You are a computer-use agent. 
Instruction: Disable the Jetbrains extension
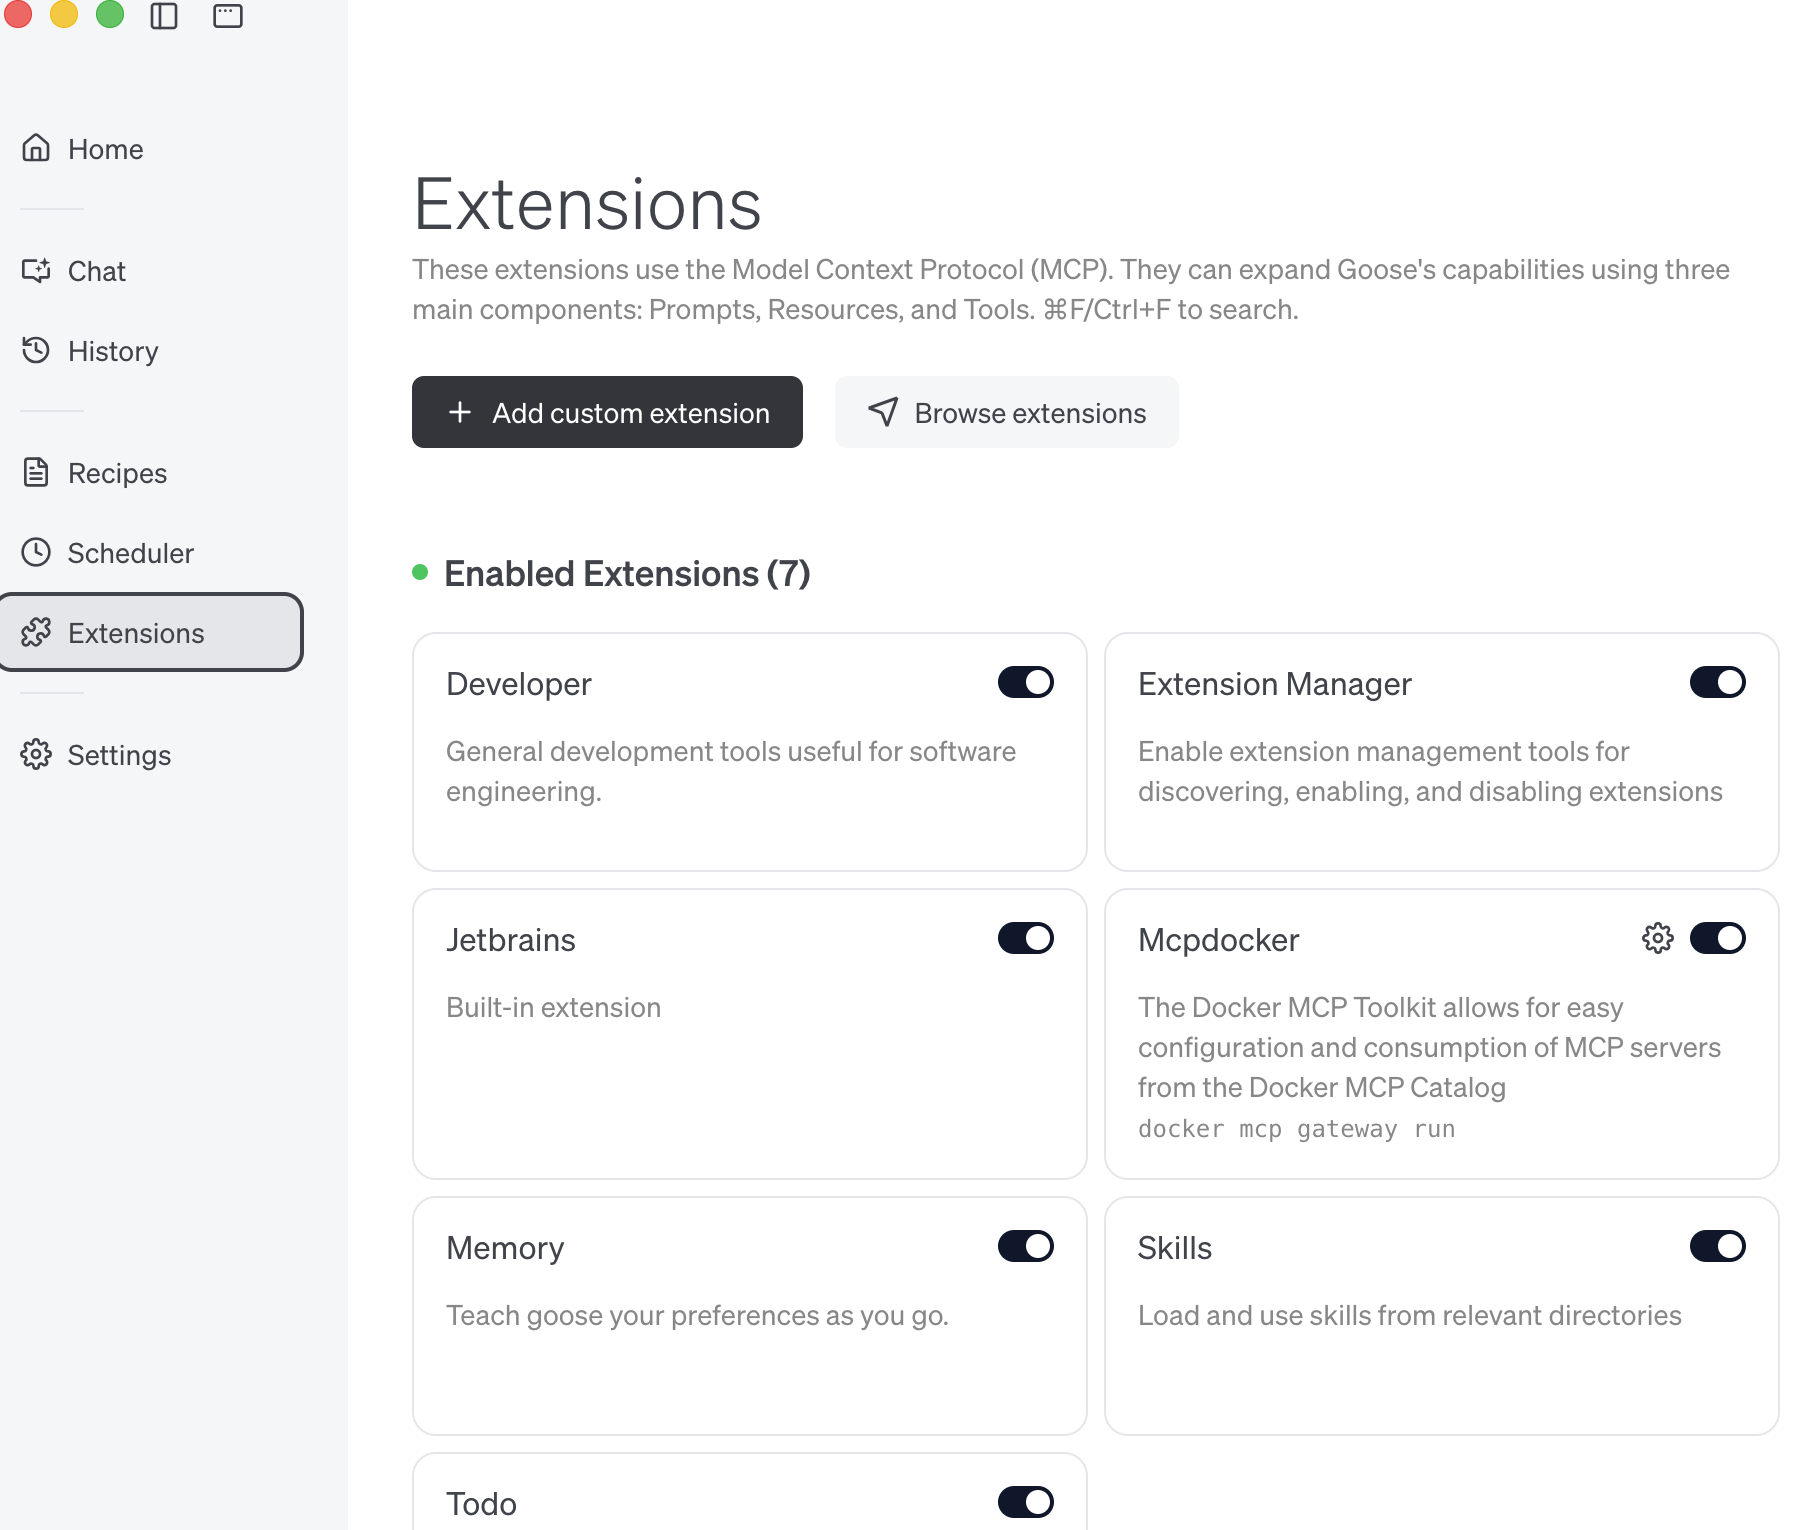coord(1025,938)
